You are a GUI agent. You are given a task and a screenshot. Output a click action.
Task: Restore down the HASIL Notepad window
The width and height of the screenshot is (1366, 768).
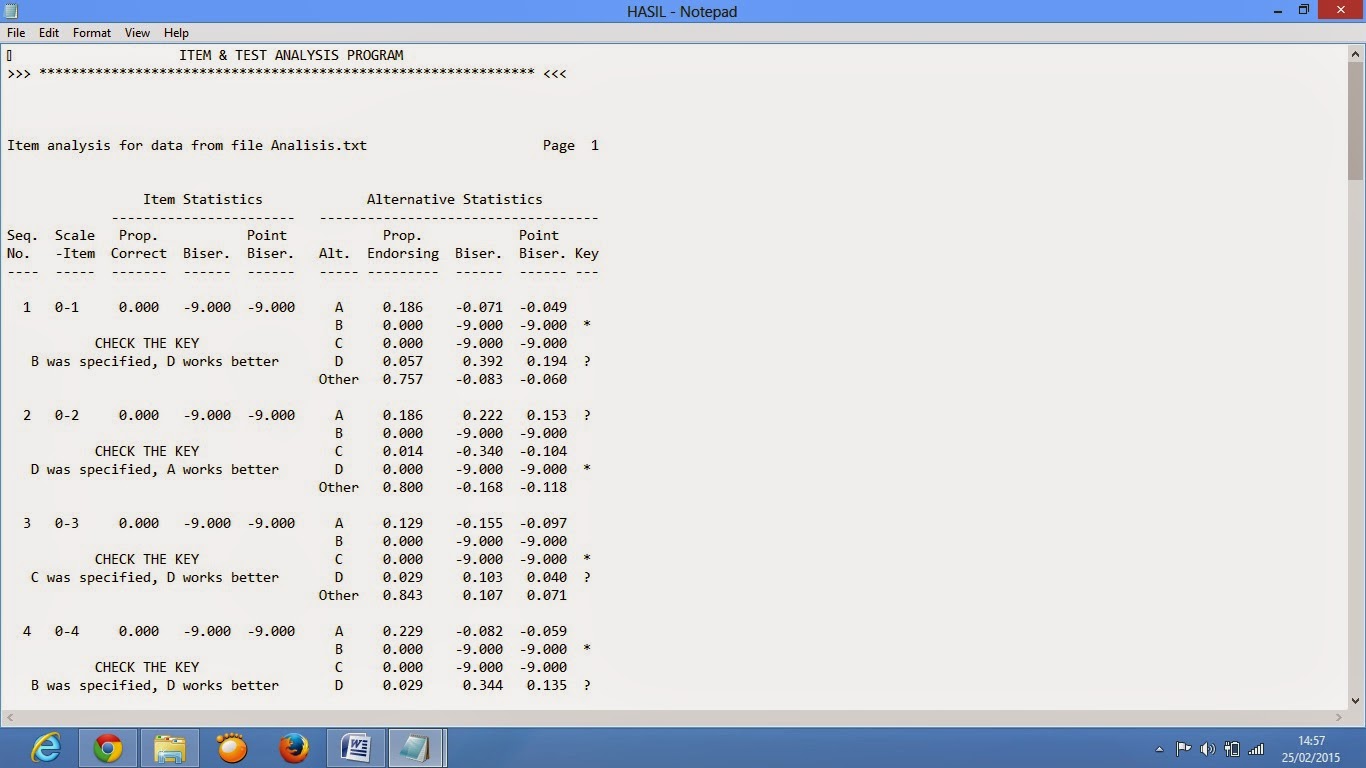1303,10
